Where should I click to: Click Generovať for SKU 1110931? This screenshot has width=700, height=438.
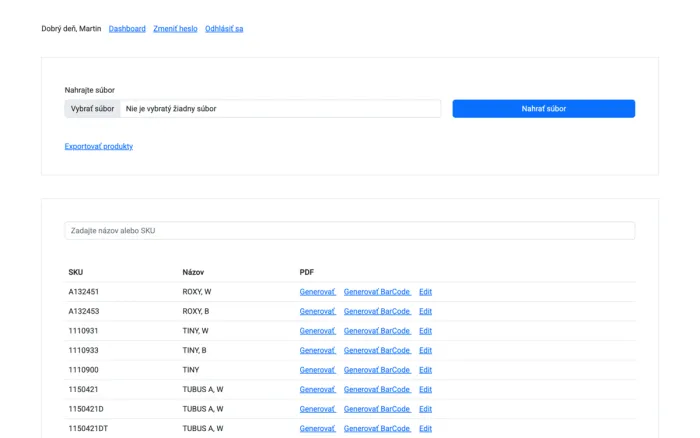(317, 331)
